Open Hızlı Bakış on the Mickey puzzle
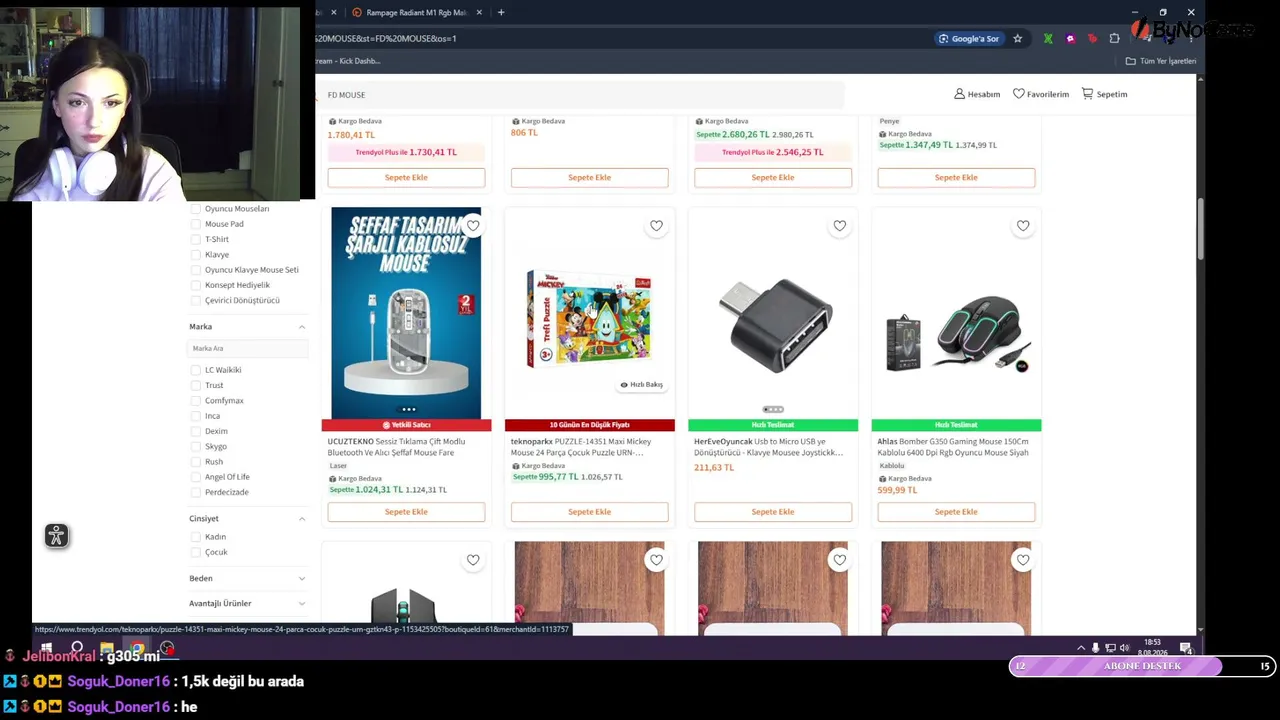The width and height of the screenshot is (1280, 720). coord(641,385)
